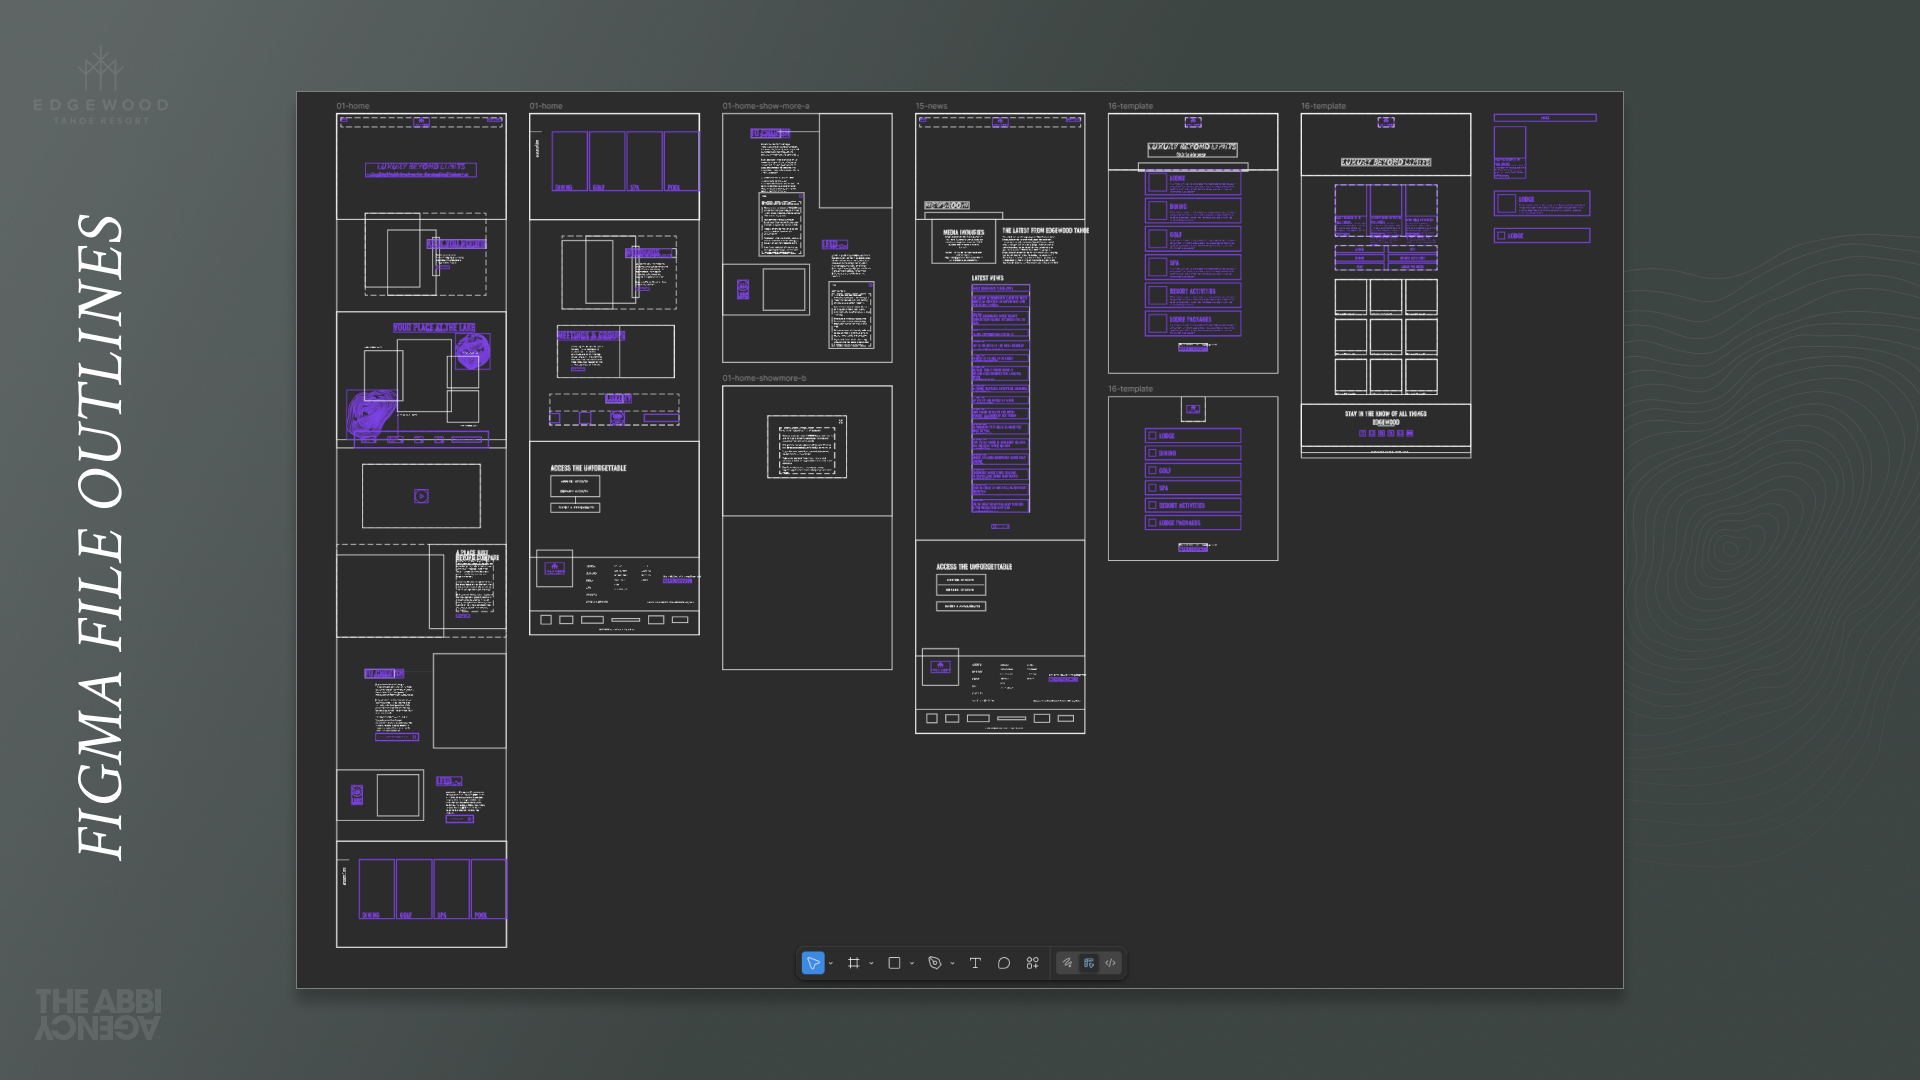The height and width of the screenshot is (1080, 1920).
Task: Expand the Move tool dropdown arrow
Action: point(831,964)
